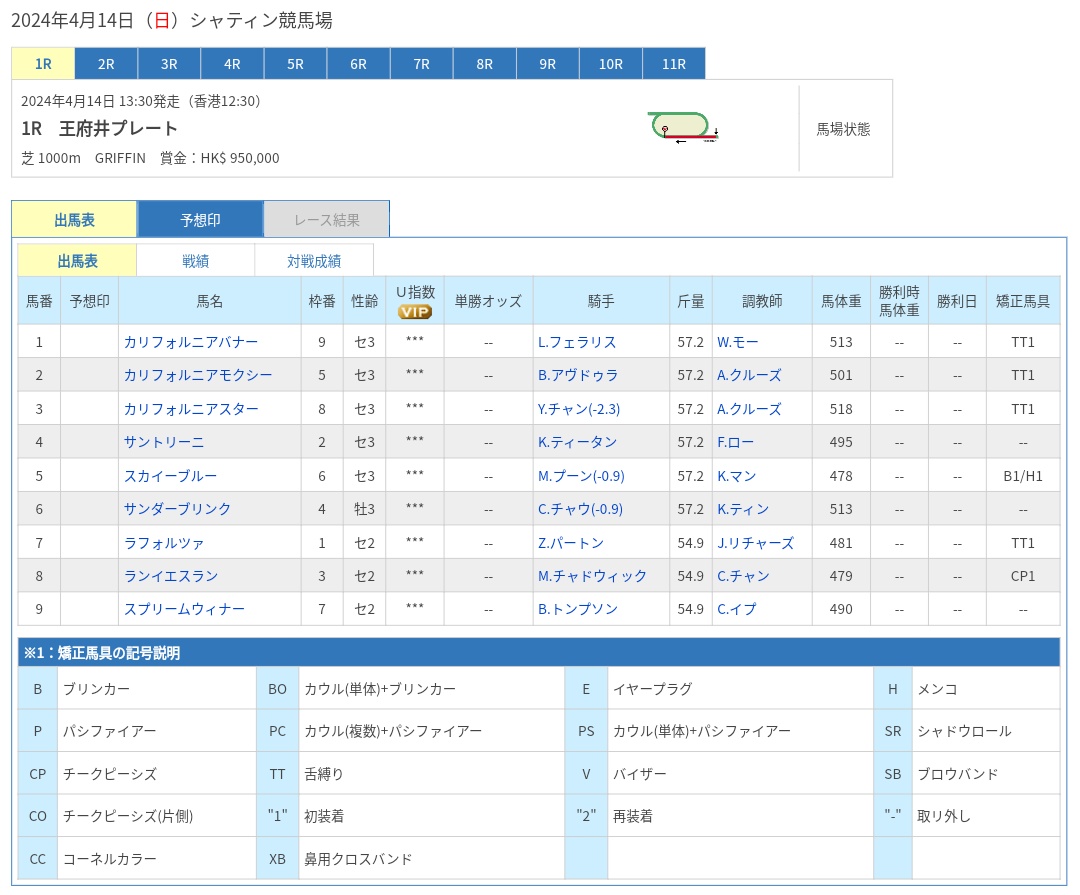Click the VIP icon in the U指数 column

click(x=413, y=310)
